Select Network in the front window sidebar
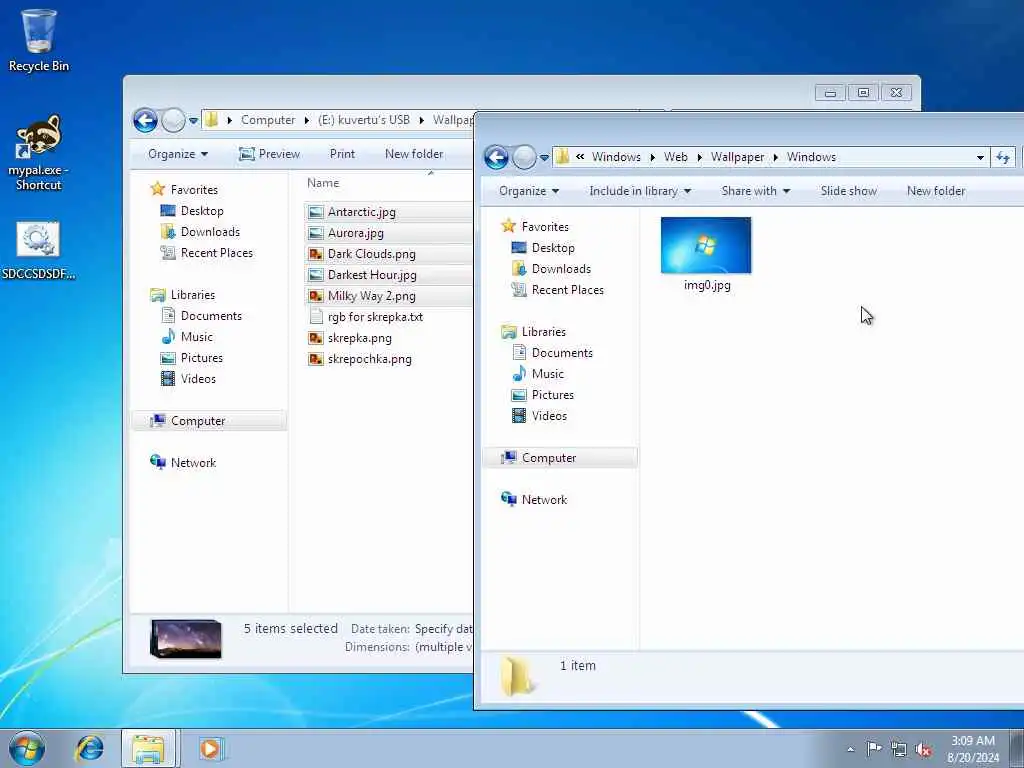Screen dimensions: 1024x768 click(x=544, y=500)
